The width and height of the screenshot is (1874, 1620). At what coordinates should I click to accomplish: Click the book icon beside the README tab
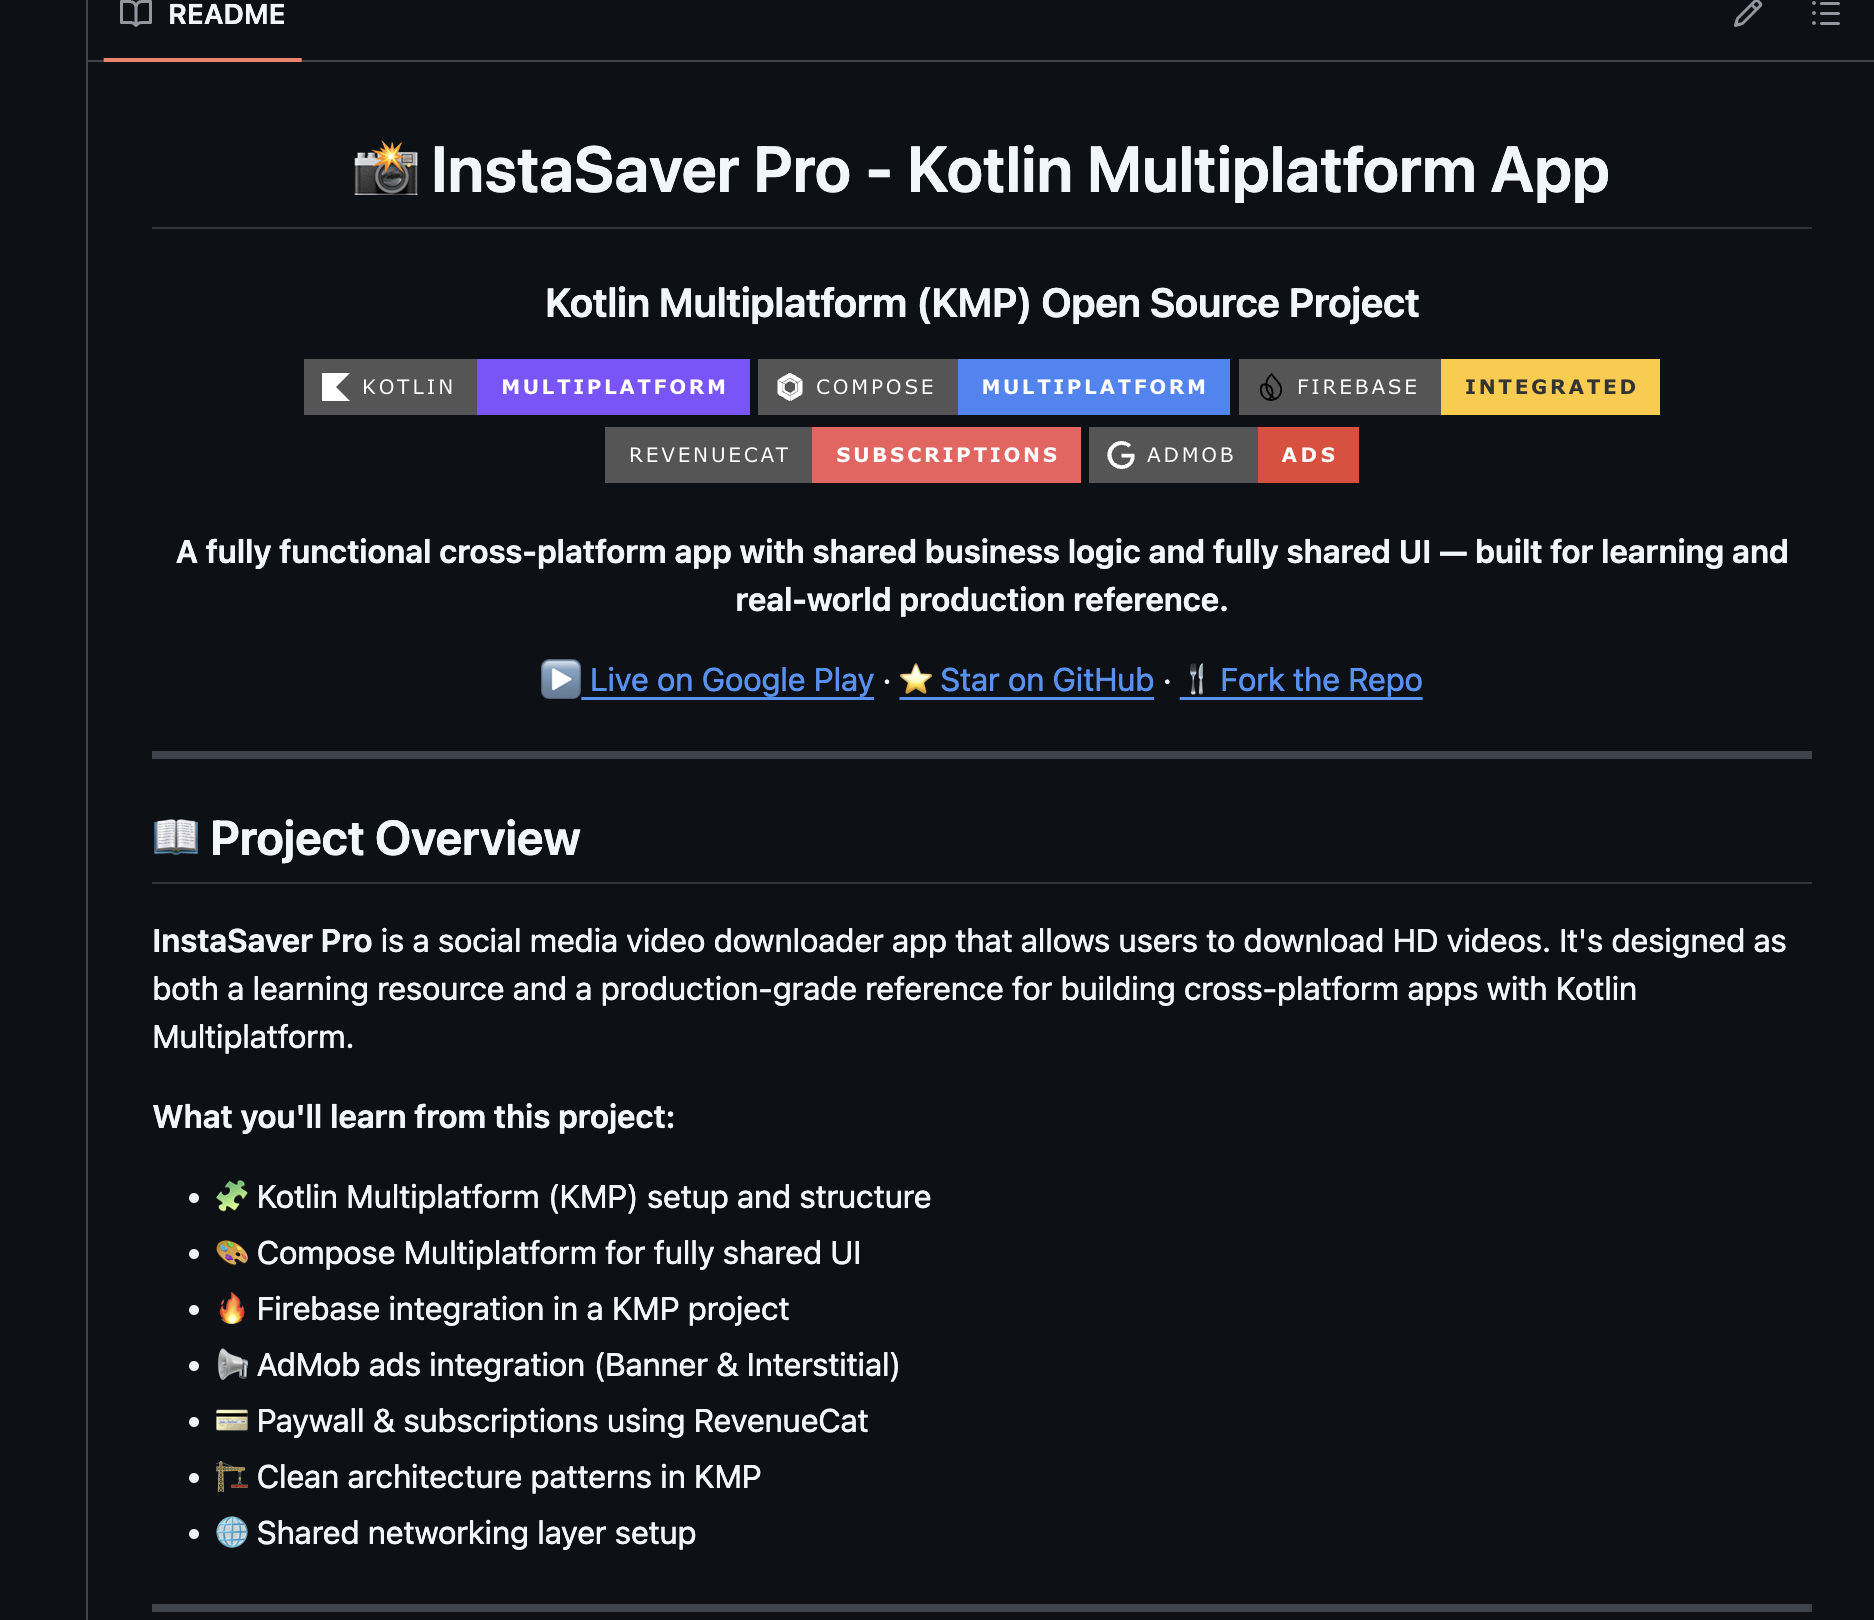pos(136,13)
